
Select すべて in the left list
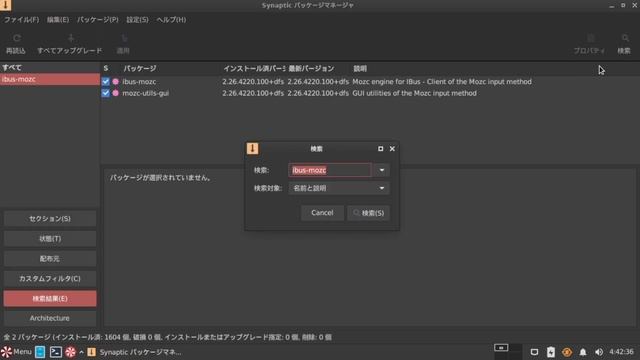coord(50,68)
